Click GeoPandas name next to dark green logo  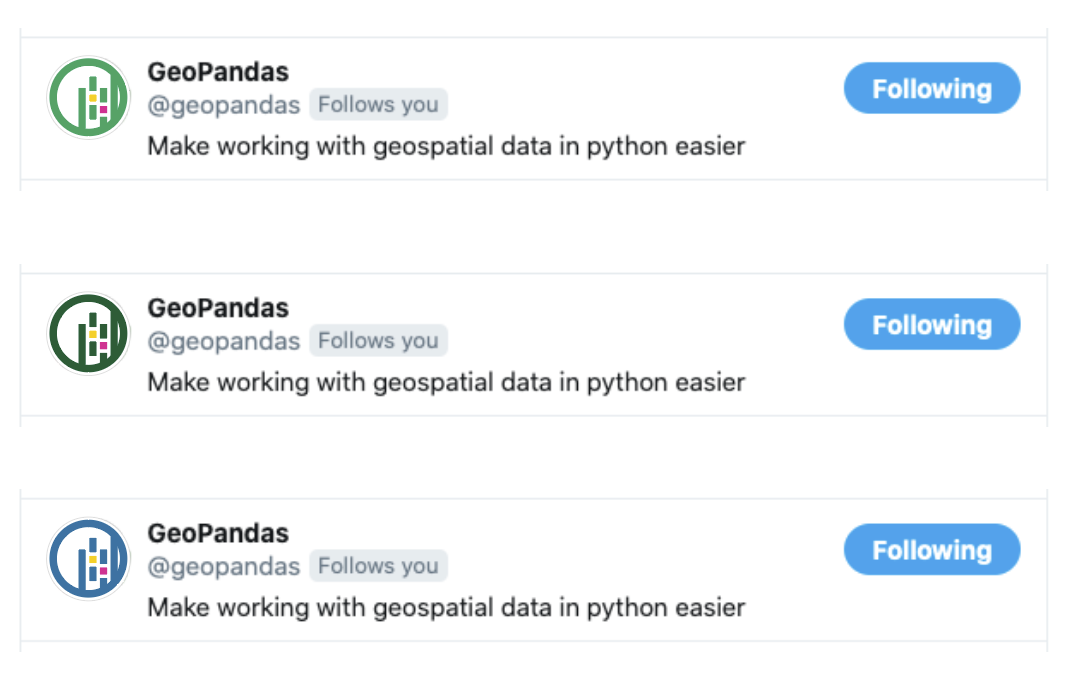click(x=218, y=308)
